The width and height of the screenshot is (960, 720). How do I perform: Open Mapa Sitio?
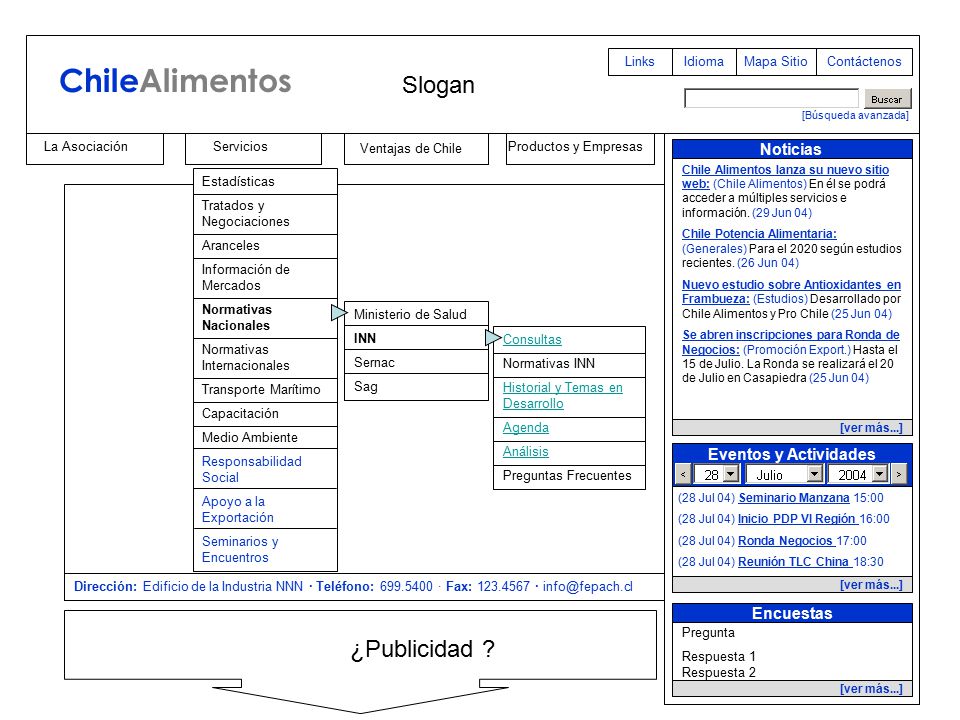[776, 62]
